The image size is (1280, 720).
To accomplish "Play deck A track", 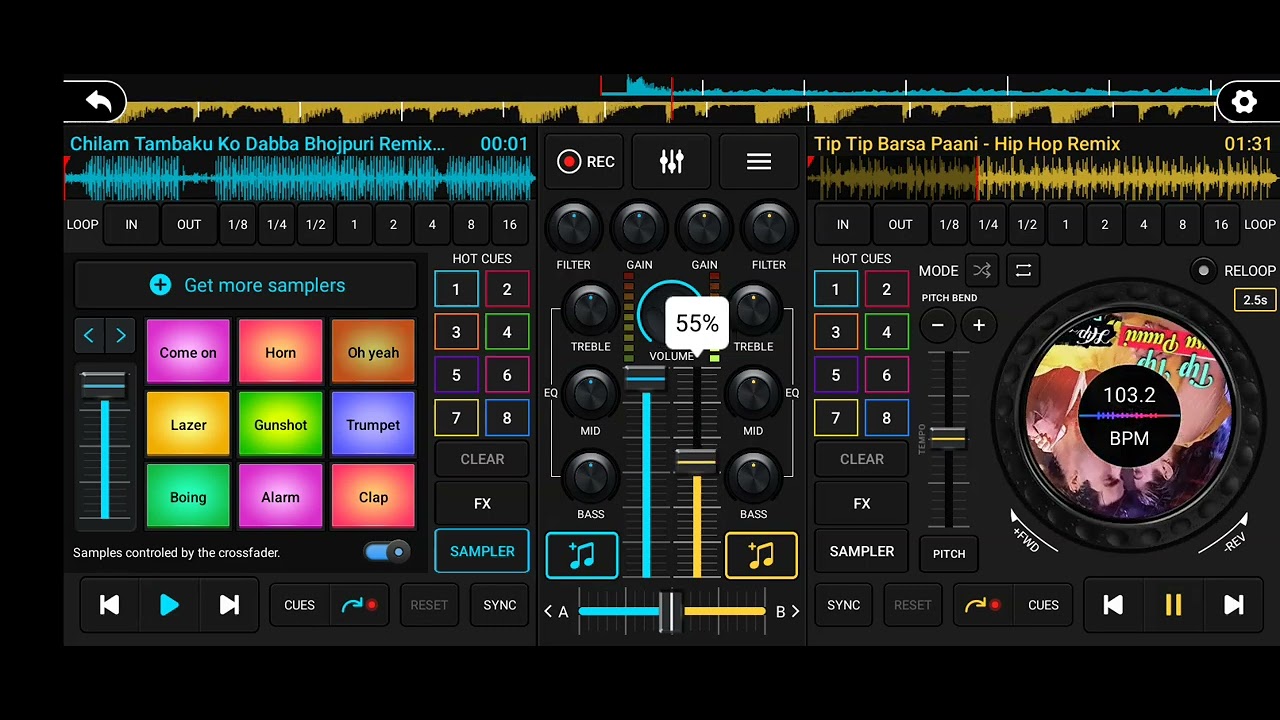I will click(169, 605).
